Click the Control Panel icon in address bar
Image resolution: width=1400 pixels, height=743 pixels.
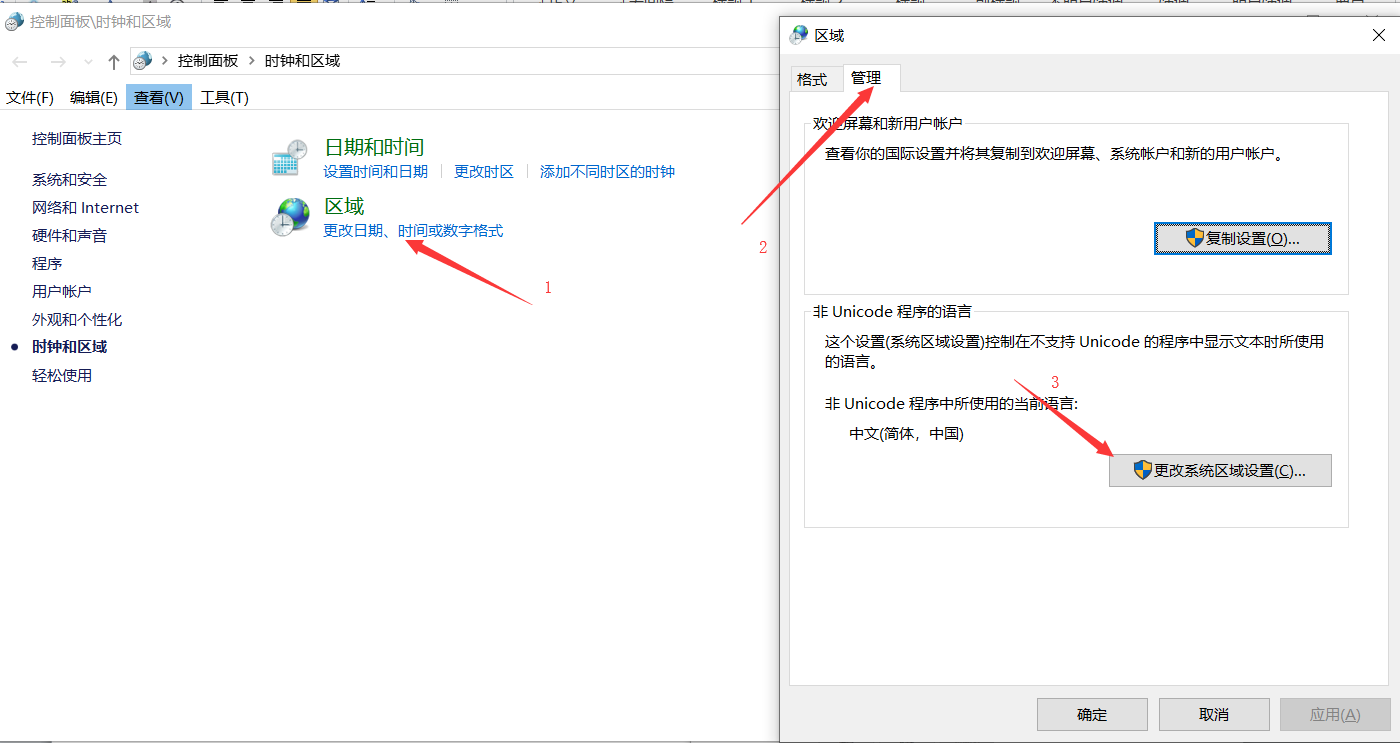[143, 61]
